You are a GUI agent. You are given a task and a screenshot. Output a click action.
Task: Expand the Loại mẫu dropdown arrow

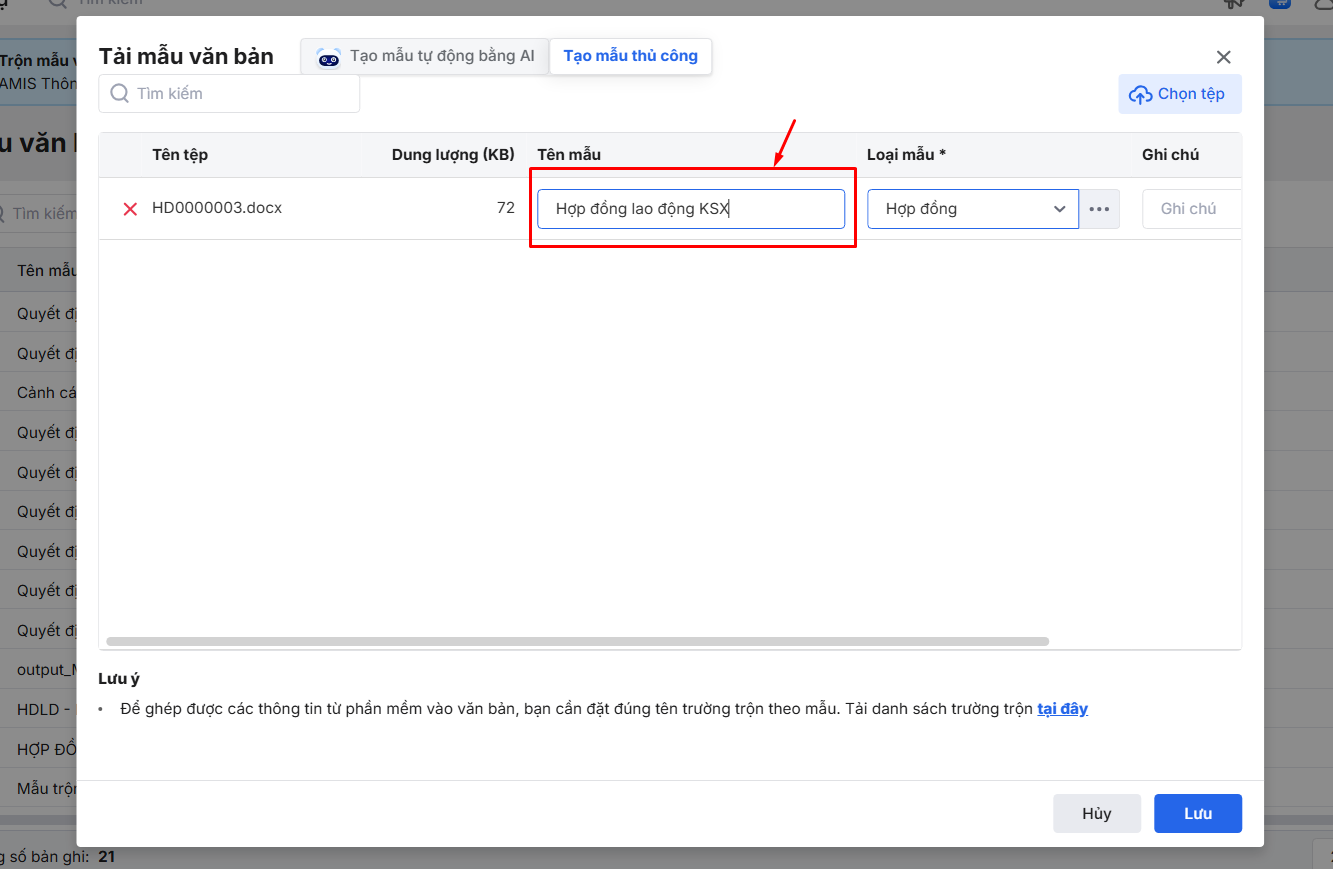(1059, 209)
